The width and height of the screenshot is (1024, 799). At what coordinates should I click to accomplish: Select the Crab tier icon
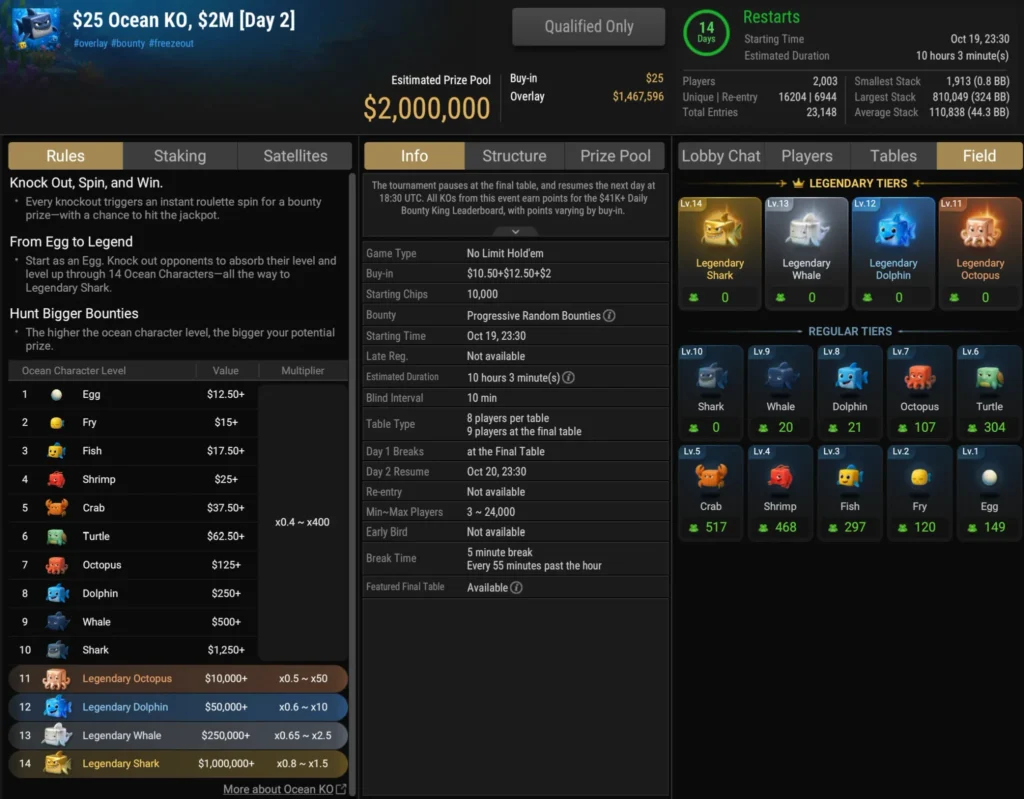click(711, 476)
